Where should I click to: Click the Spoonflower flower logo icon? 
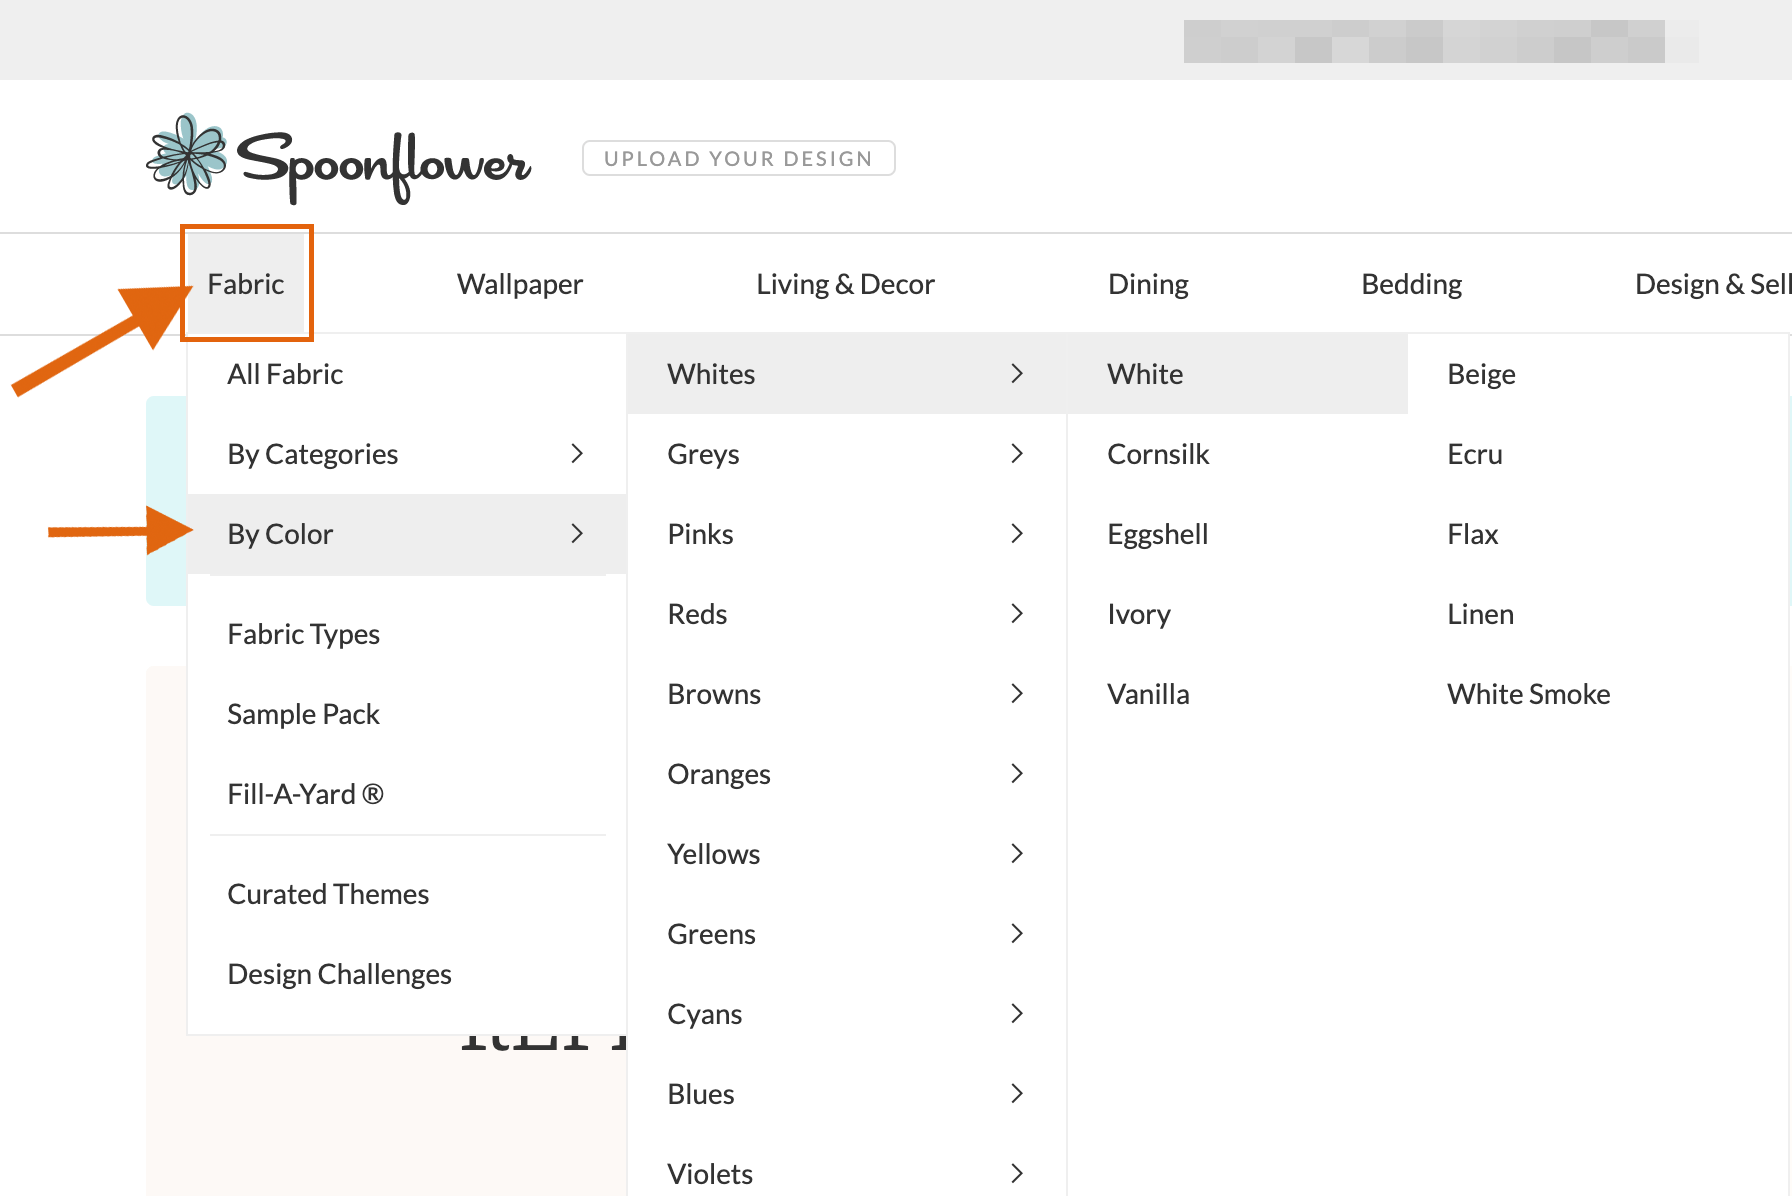pyautogui.click(x=187, y=154)
